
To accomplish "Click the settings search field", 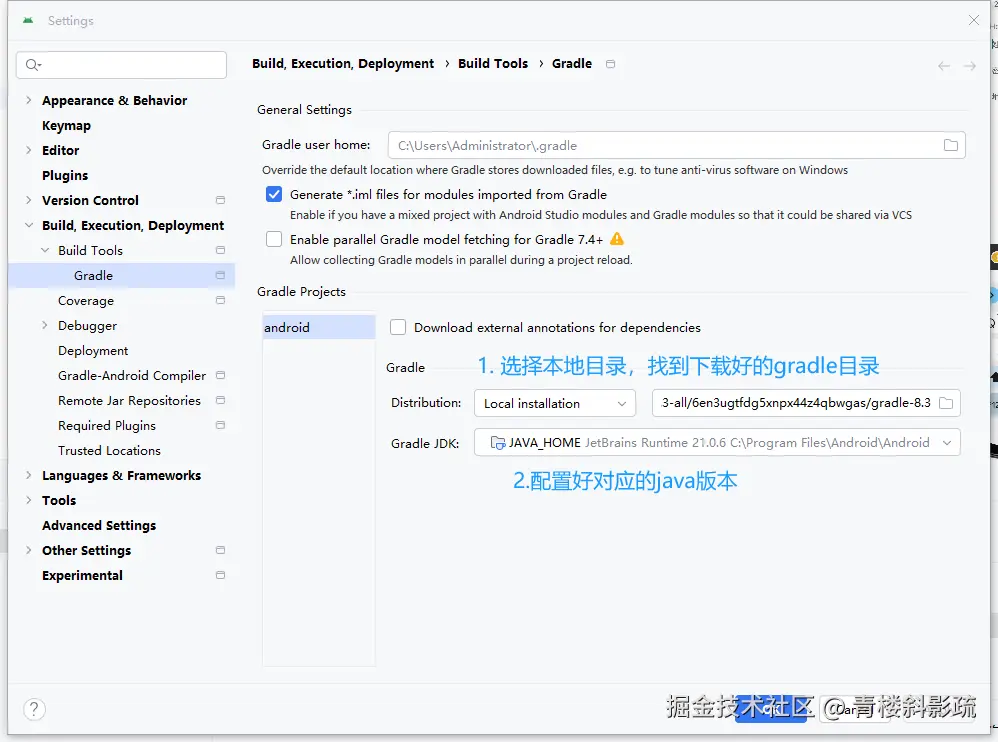I will 122,65.
